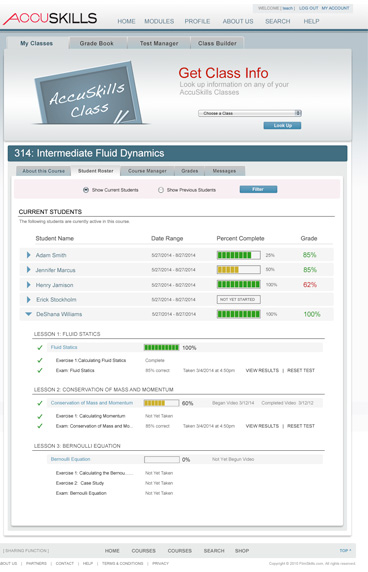The height and width of the screenshot is (572, 368).
Task: Select Show Current Students radio button
Action: tap(86, 190)
